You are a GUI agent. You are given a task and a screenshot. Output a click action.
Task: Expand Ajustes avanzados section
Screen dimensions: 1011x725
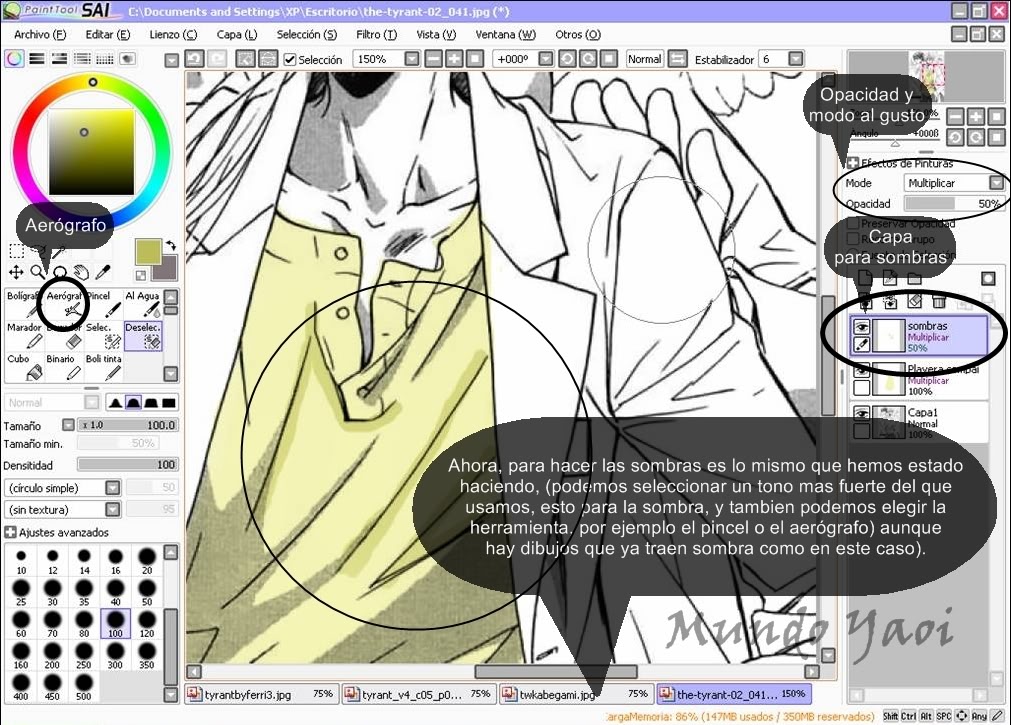pos(10,532)
